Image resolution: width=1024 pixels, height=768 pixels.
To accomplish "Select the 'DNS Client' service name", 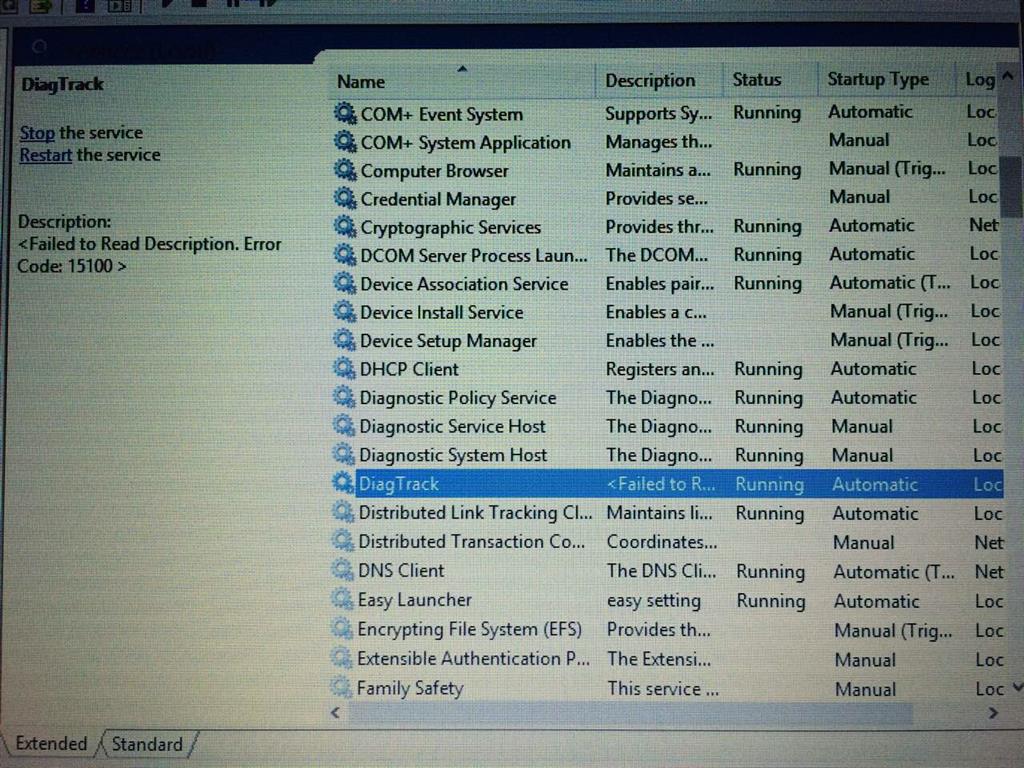I will click(401, 571).
